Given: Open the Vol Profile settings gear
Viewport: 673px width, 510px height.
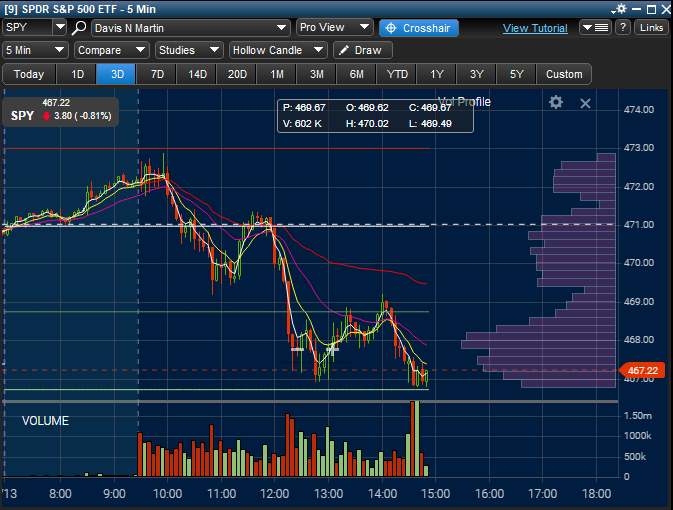Looking at the screenshot, I should pyautogui.click(x=556, y=102).
